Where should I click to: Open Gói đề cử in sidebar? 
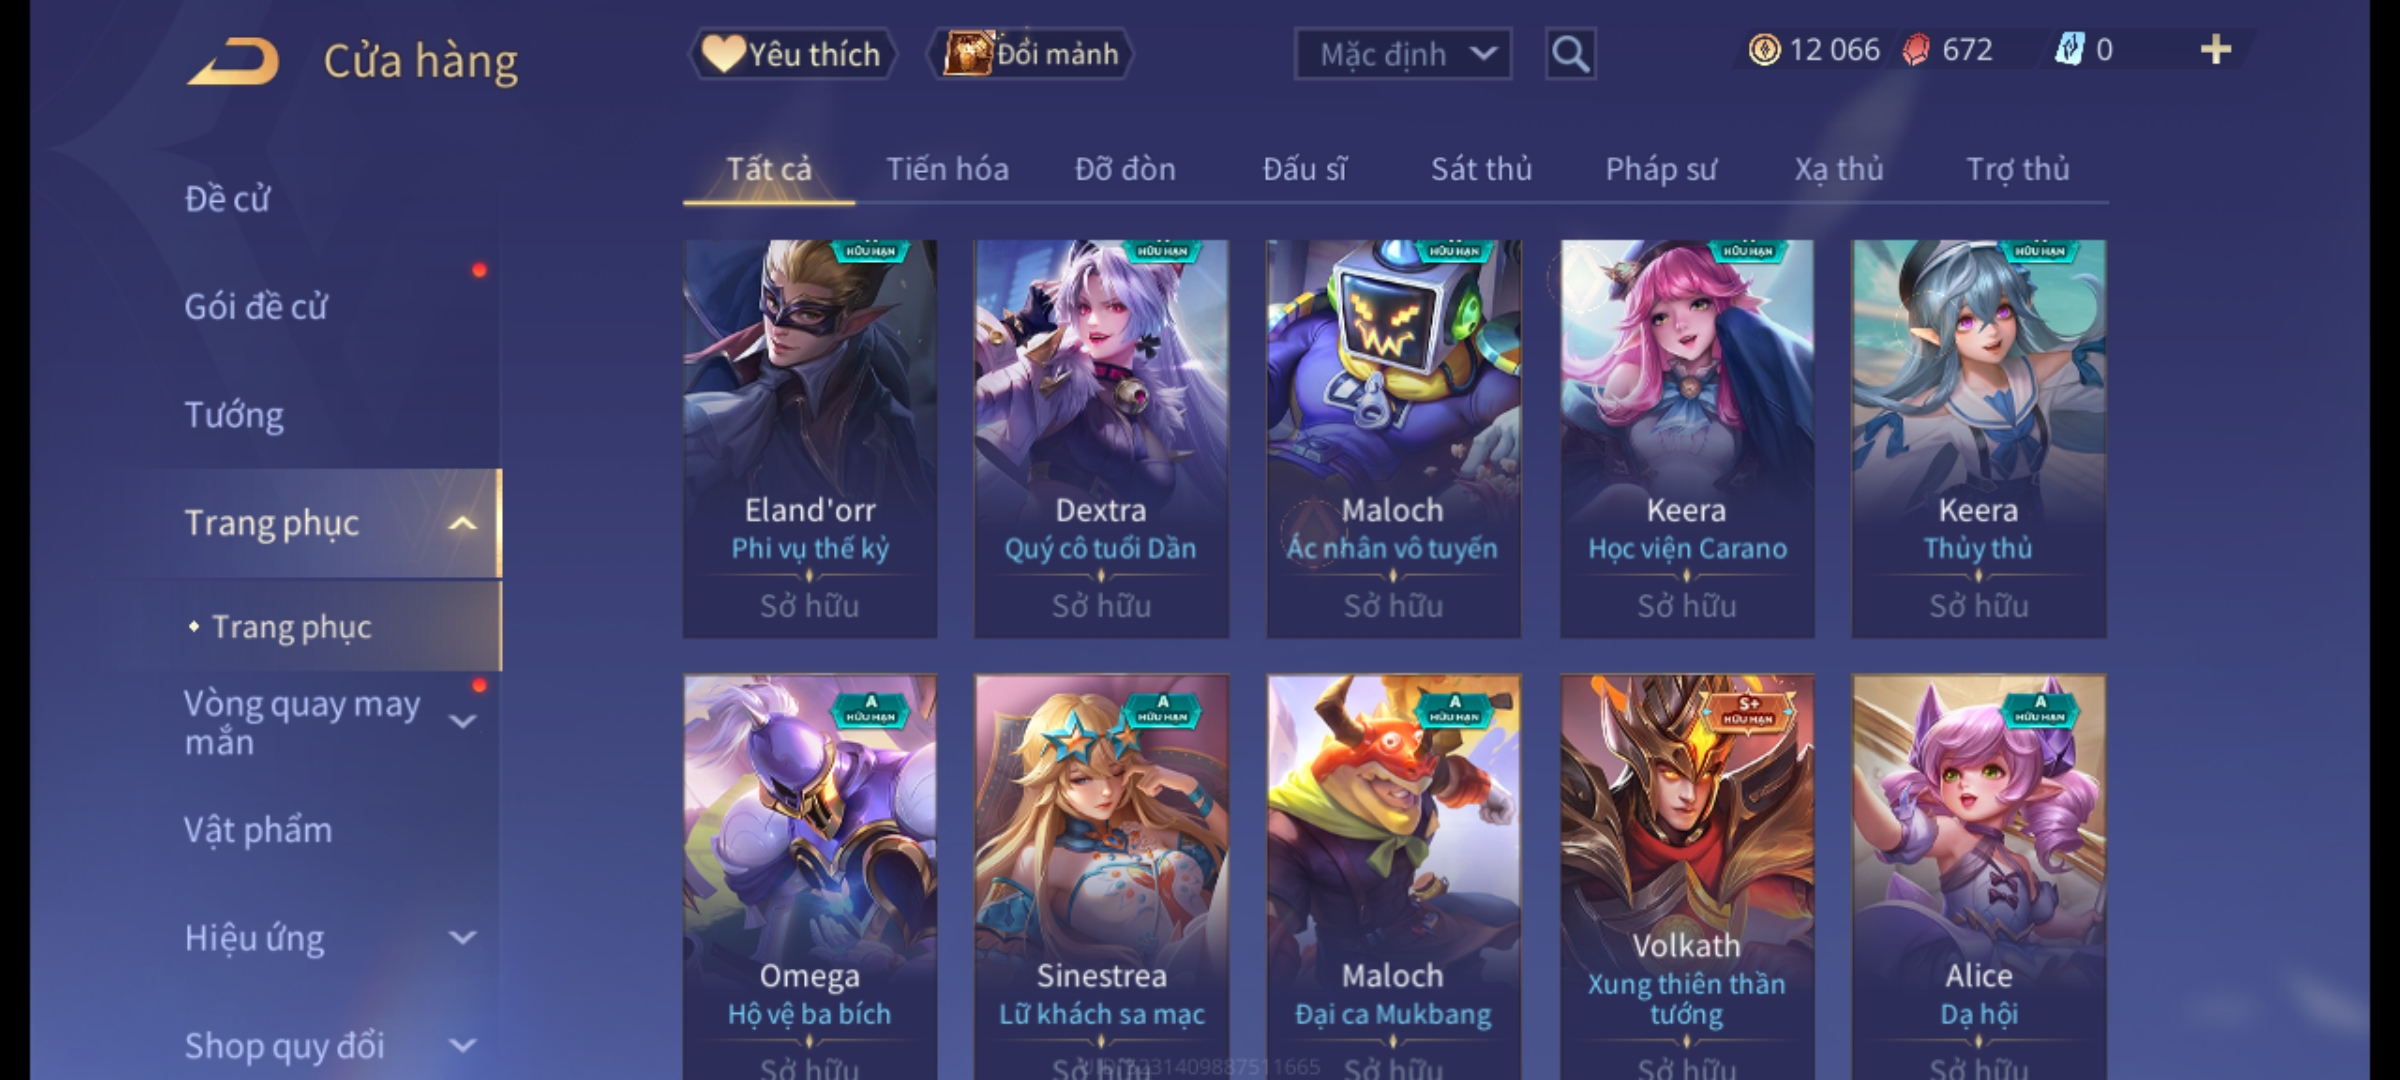coord(255,307)
